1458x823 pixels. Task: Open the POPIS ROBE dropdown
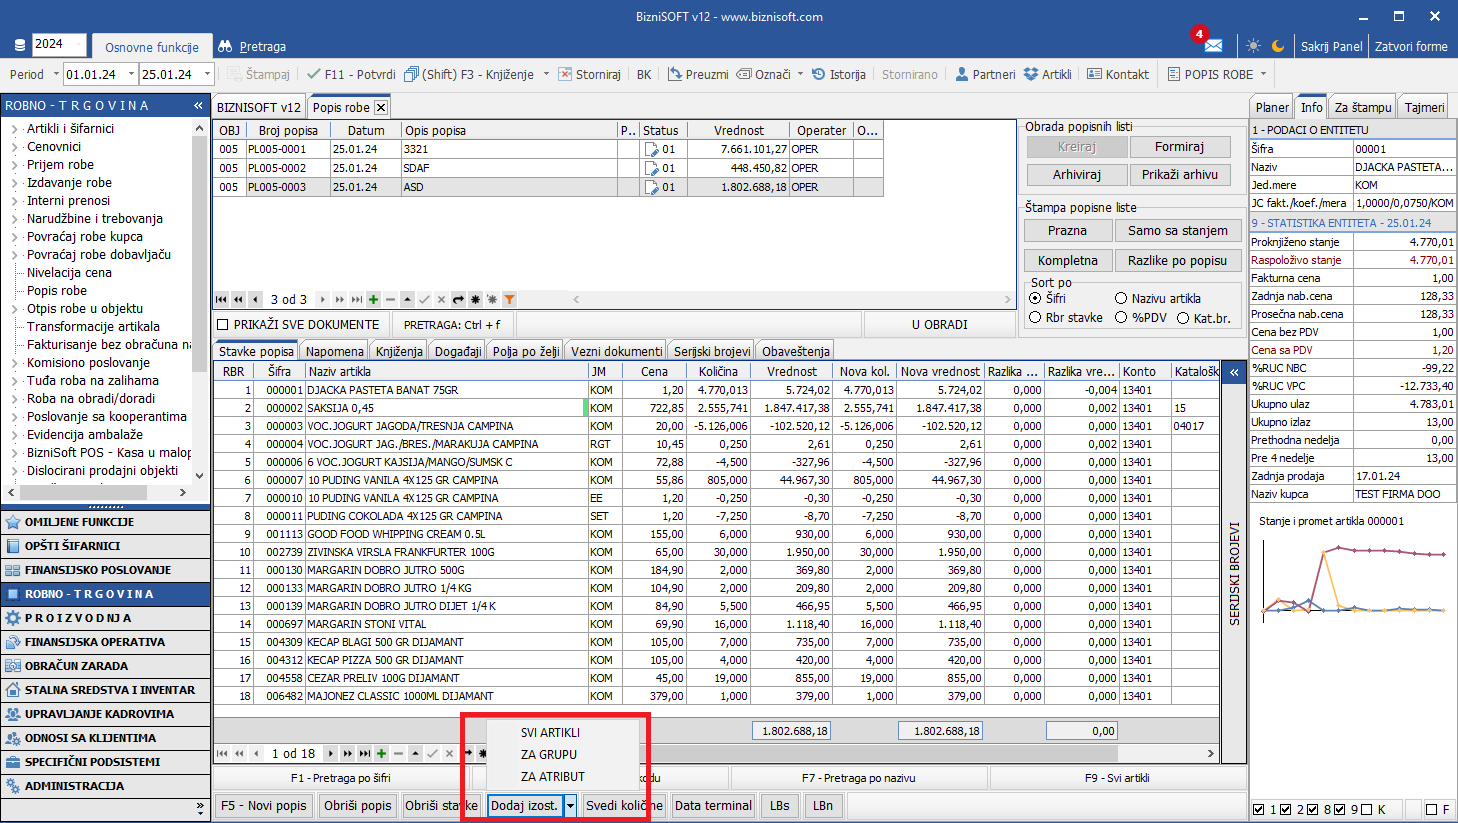tap(1263, 74)
